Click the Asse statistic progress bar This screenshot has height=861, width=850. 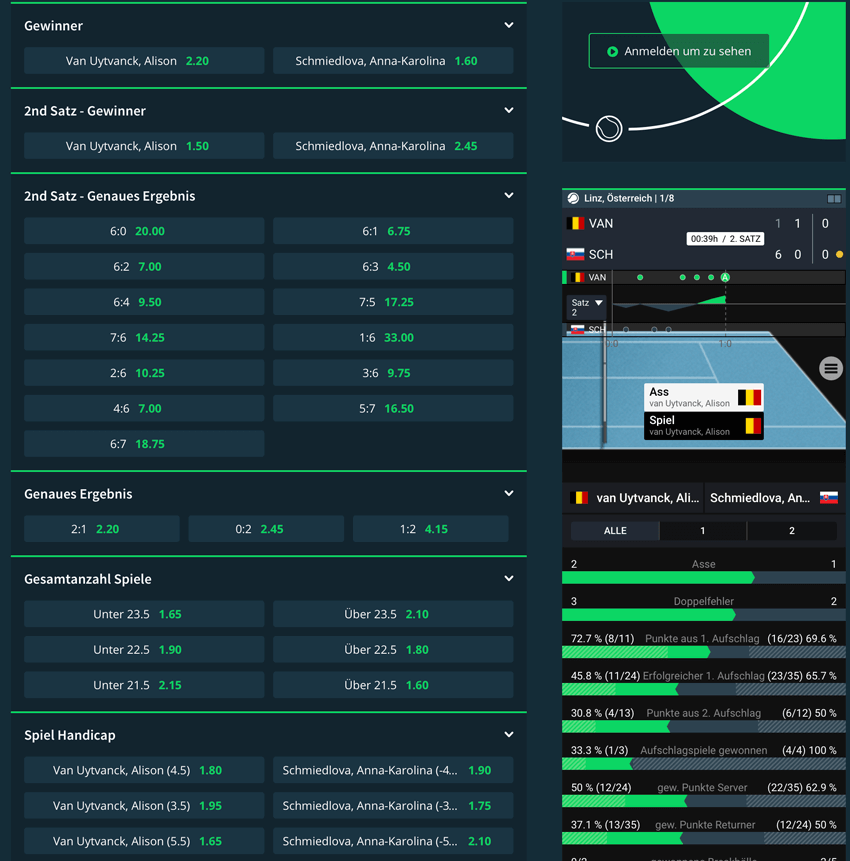703,578
